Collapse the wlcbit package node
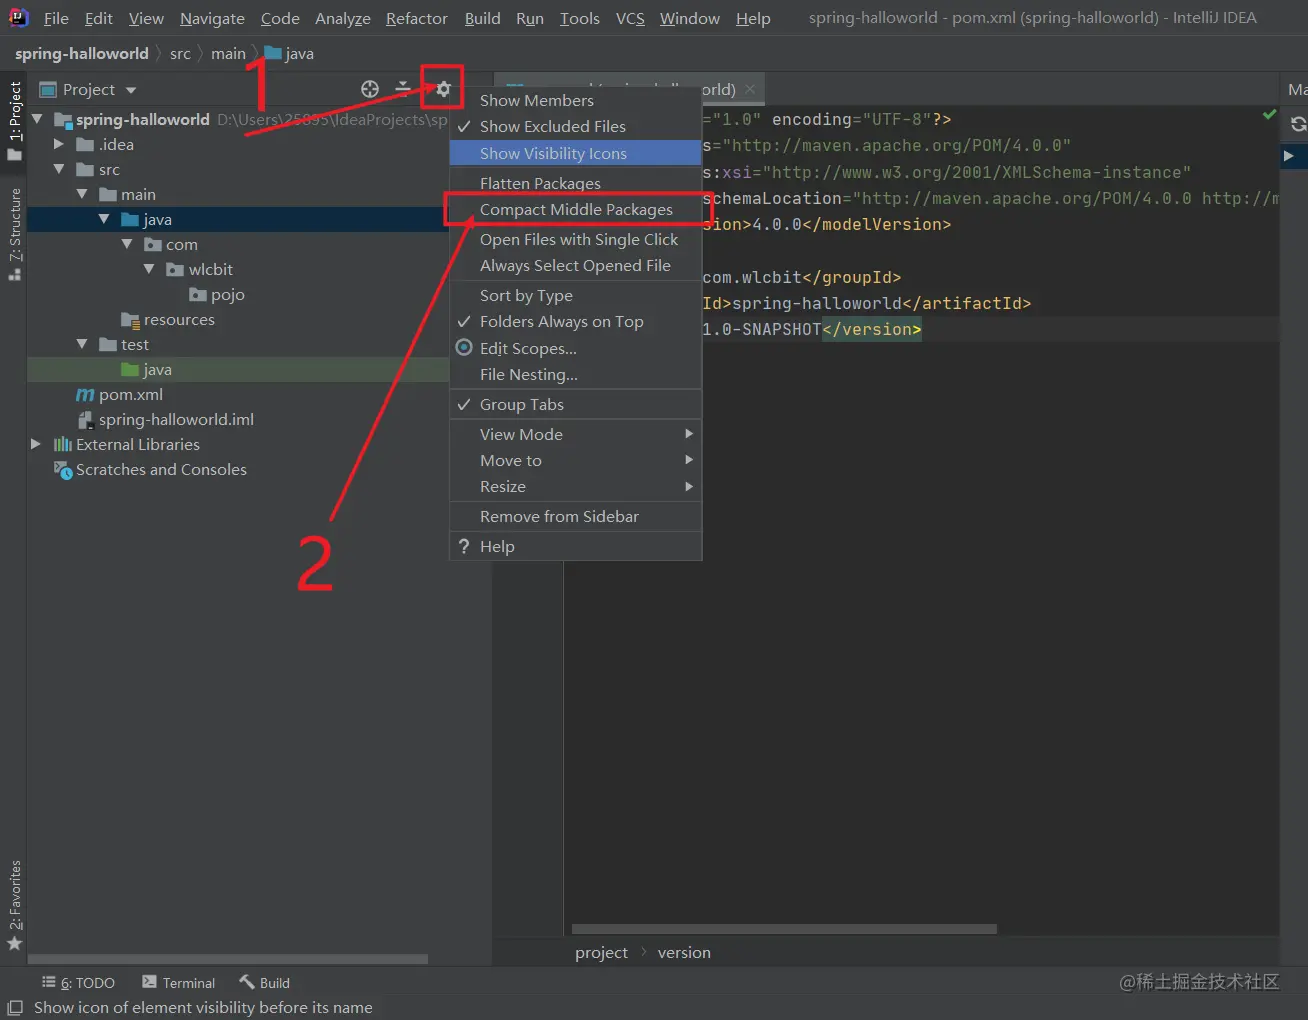 point(149,269)
